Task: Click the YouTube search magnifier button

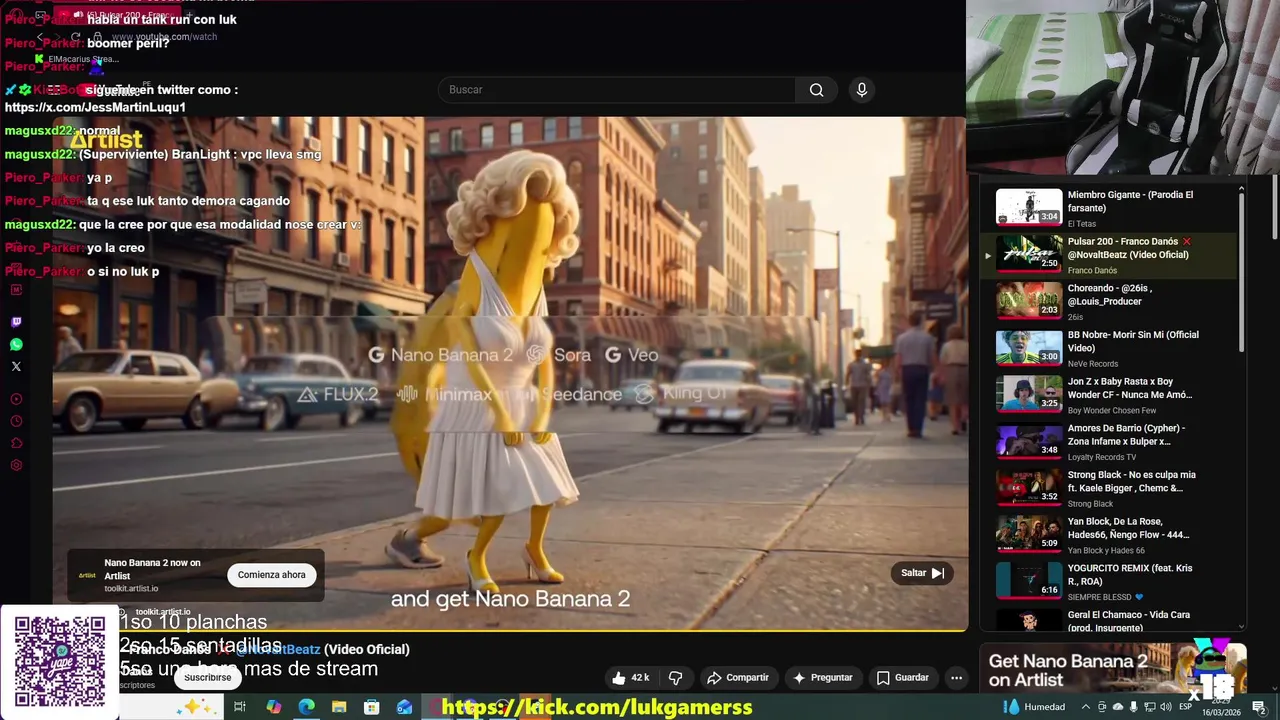Action: click(x=816, y=90)
